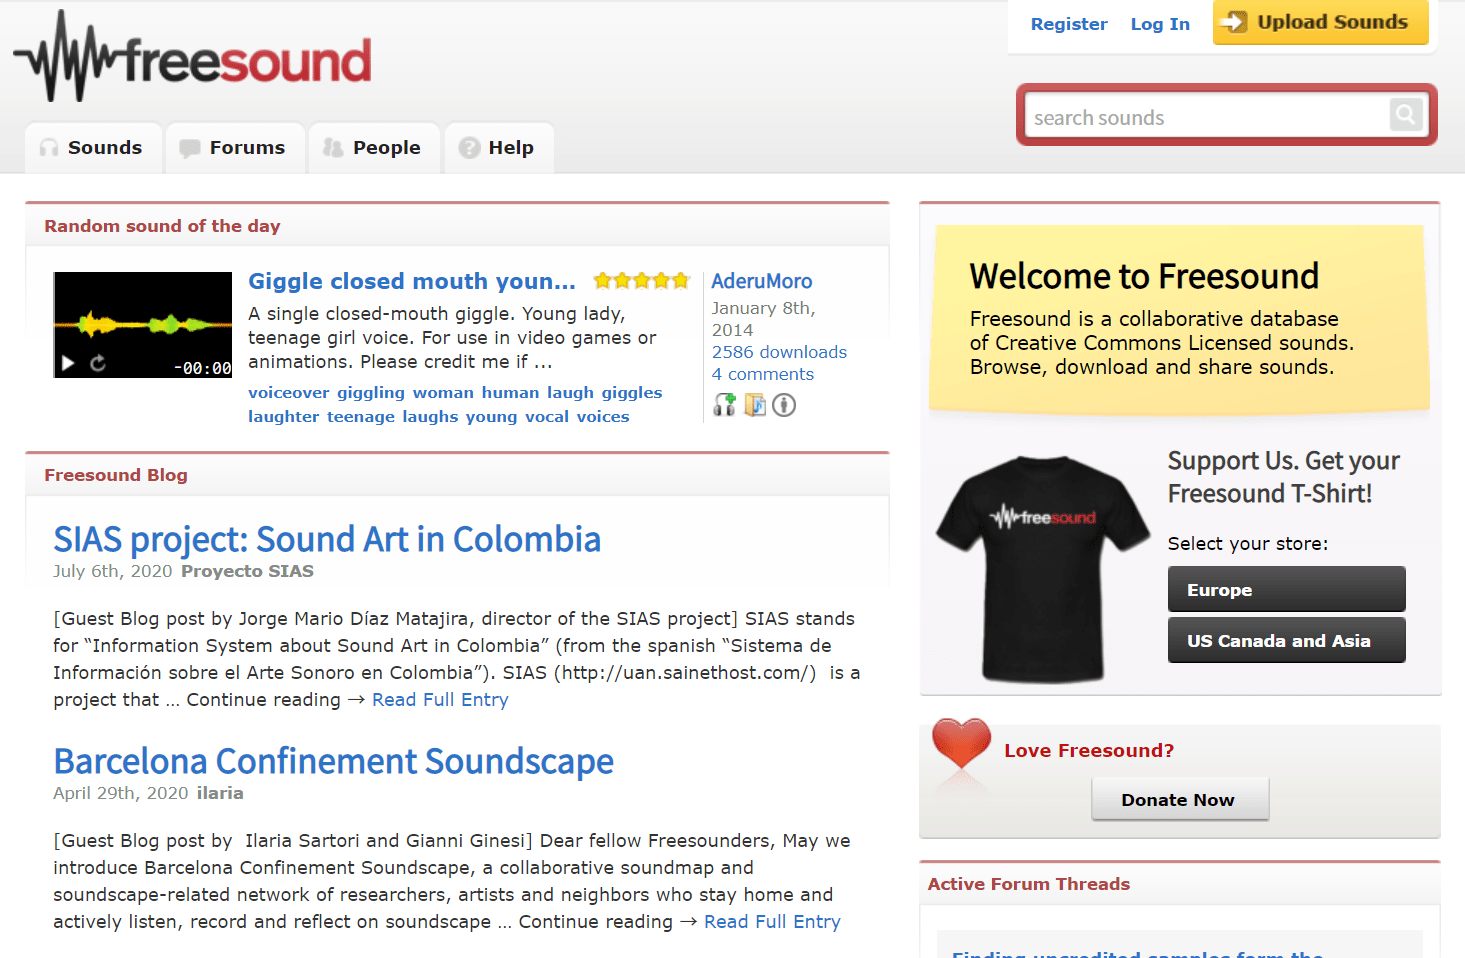Image resolution: width=1465 pixels, height=958 pixels.
Task: Play the Giggle closed mouth sound
Action: (68, 363)
